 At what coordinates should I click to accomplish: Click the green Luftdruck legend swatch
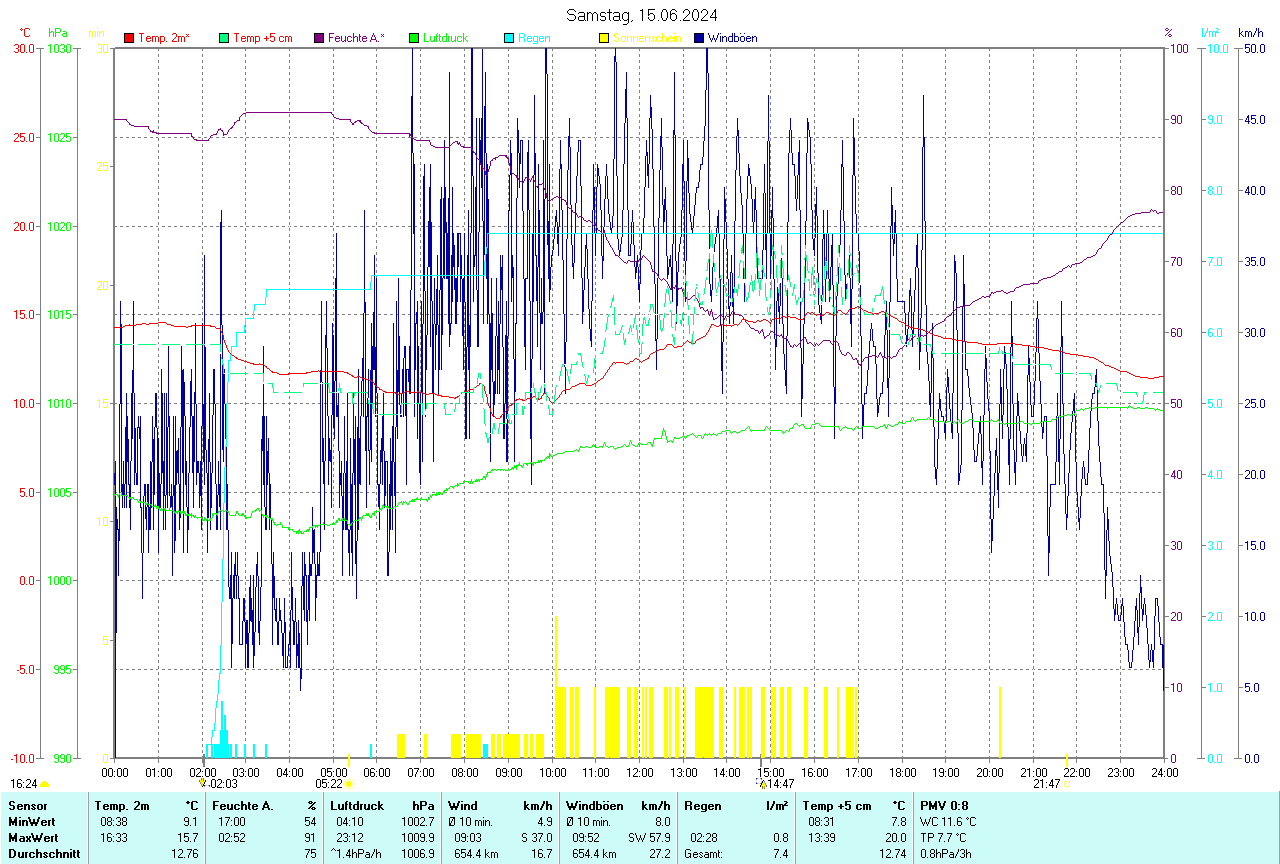(x=414, y=38)
